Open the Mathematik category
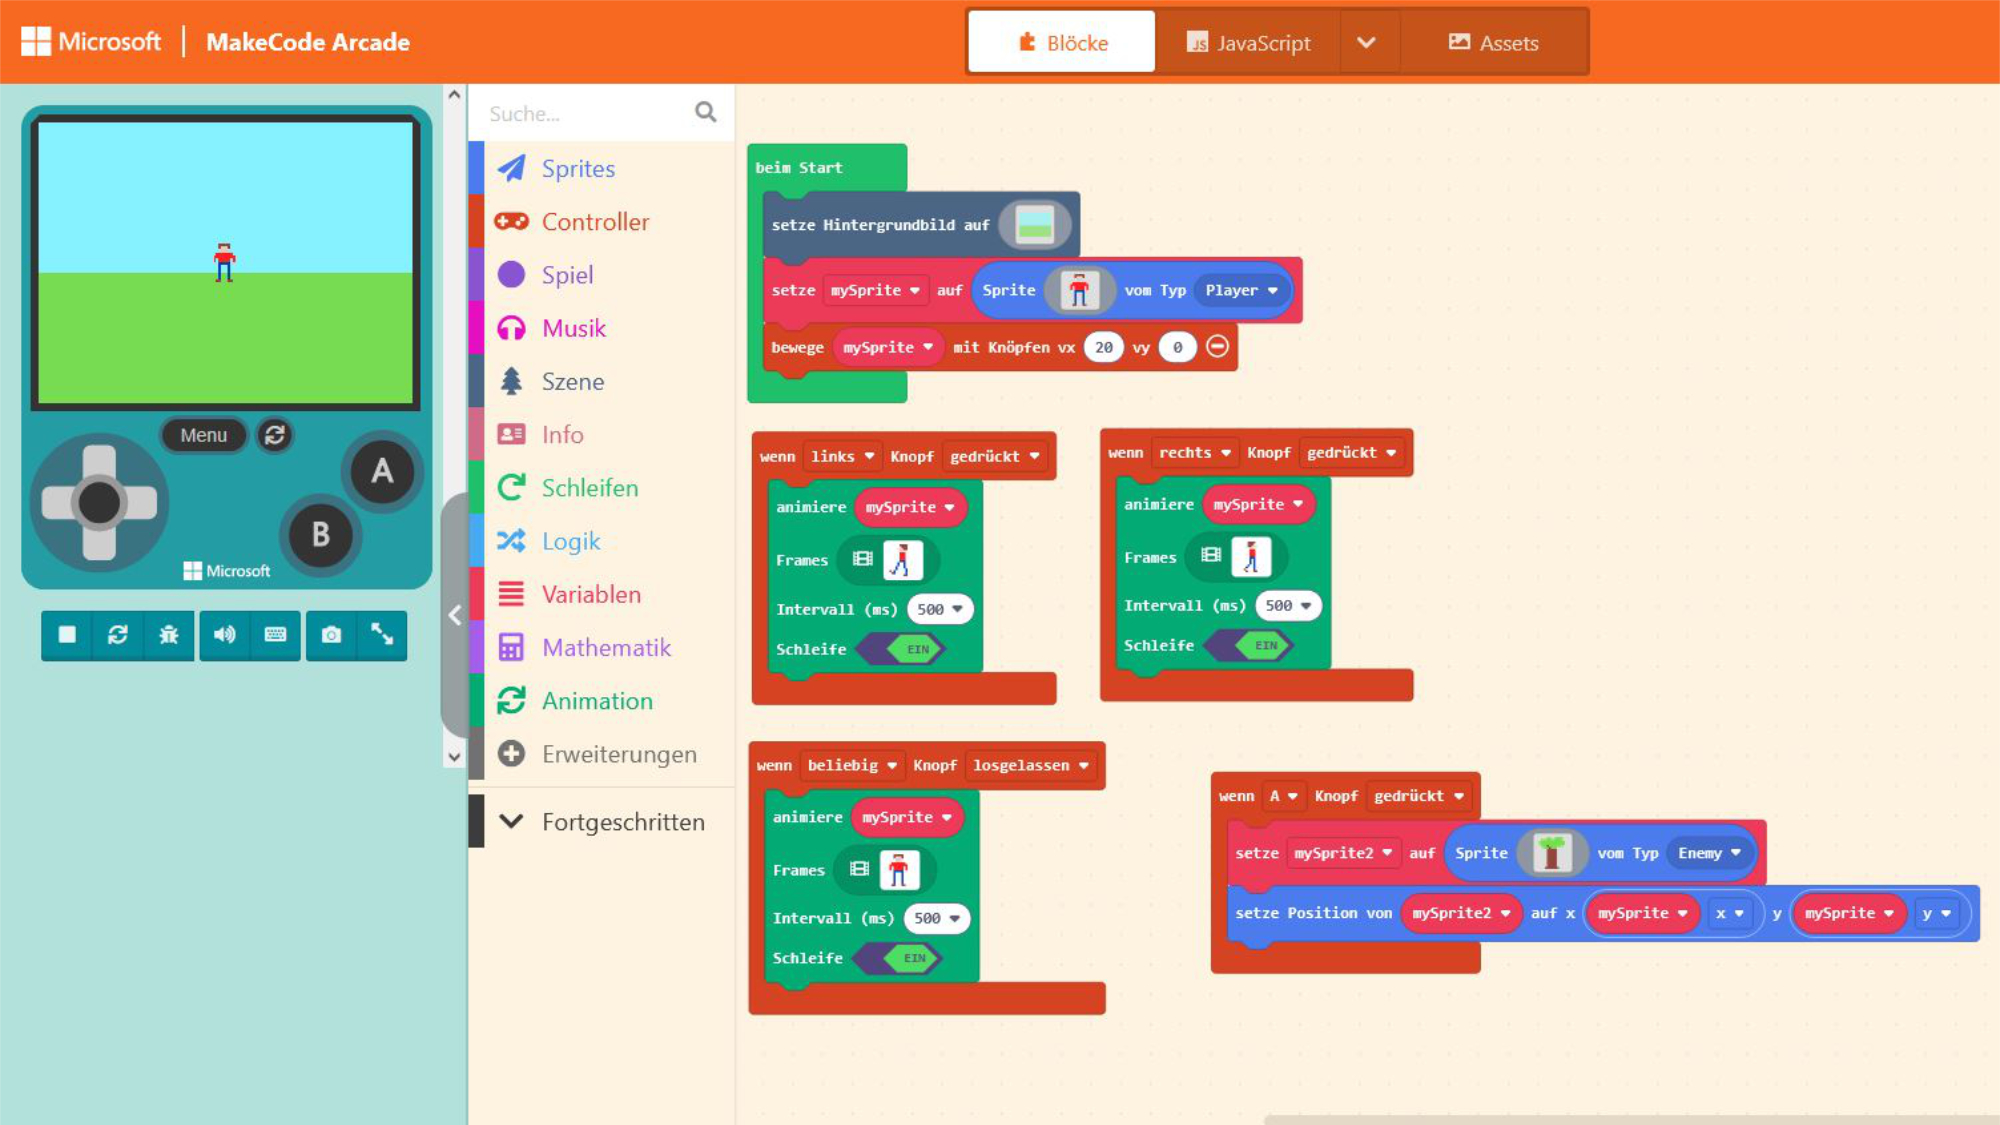This screenshot has height=1125, width=2000. (602, 647)
